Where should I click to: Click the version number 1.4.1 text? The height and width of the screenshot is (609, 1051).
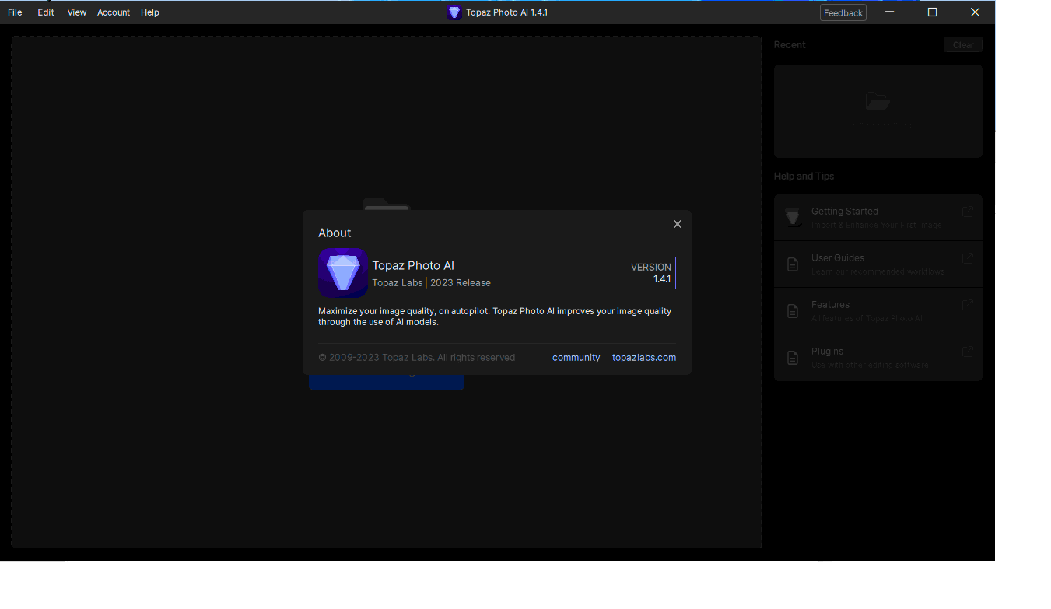662,279
